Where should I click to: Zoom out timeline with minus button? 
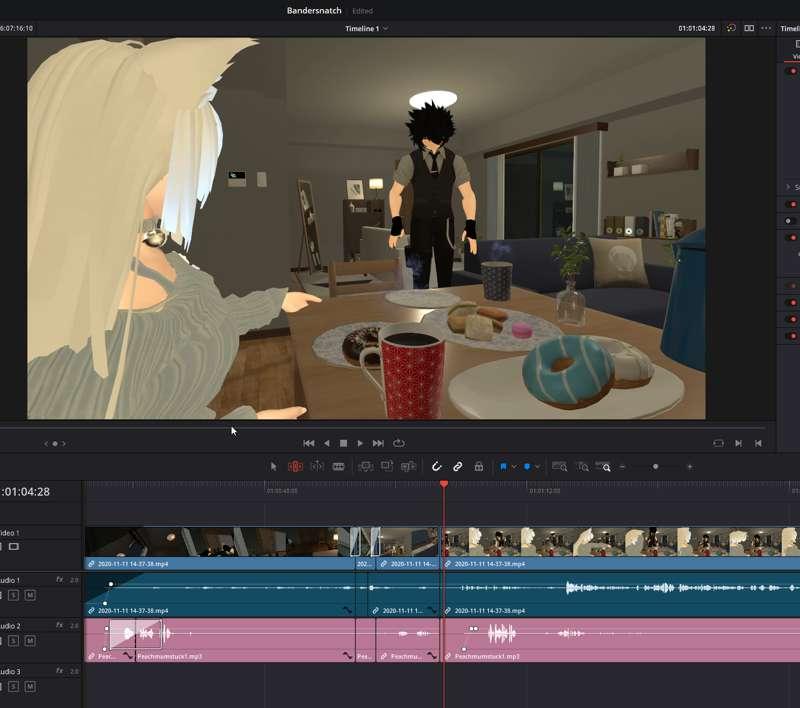pyautogui.click(x=622, y=467)
